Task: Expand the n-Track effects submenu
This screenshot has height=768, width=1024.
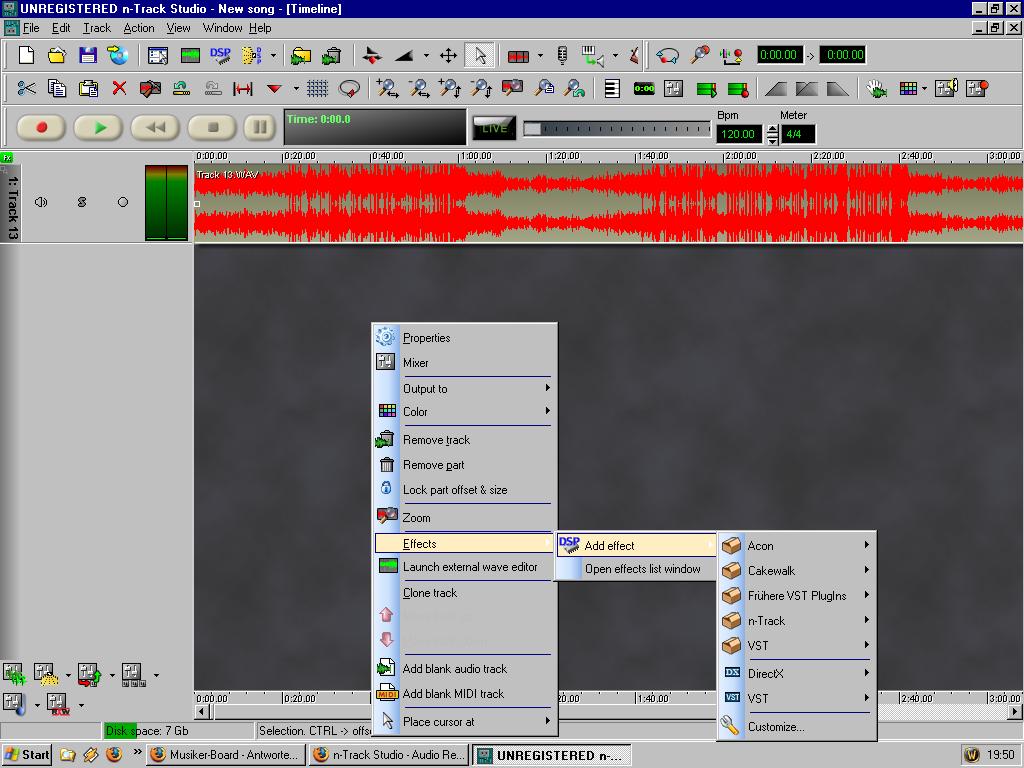Action: pos(796,620)
